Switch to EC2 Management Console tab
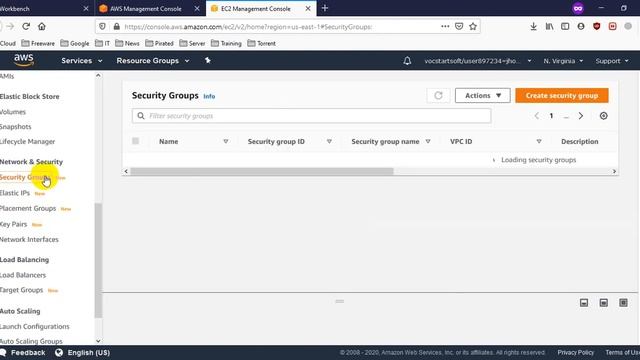Image resolution: width=640 pixels, height=360 pixels. click(x=256, y=8)
